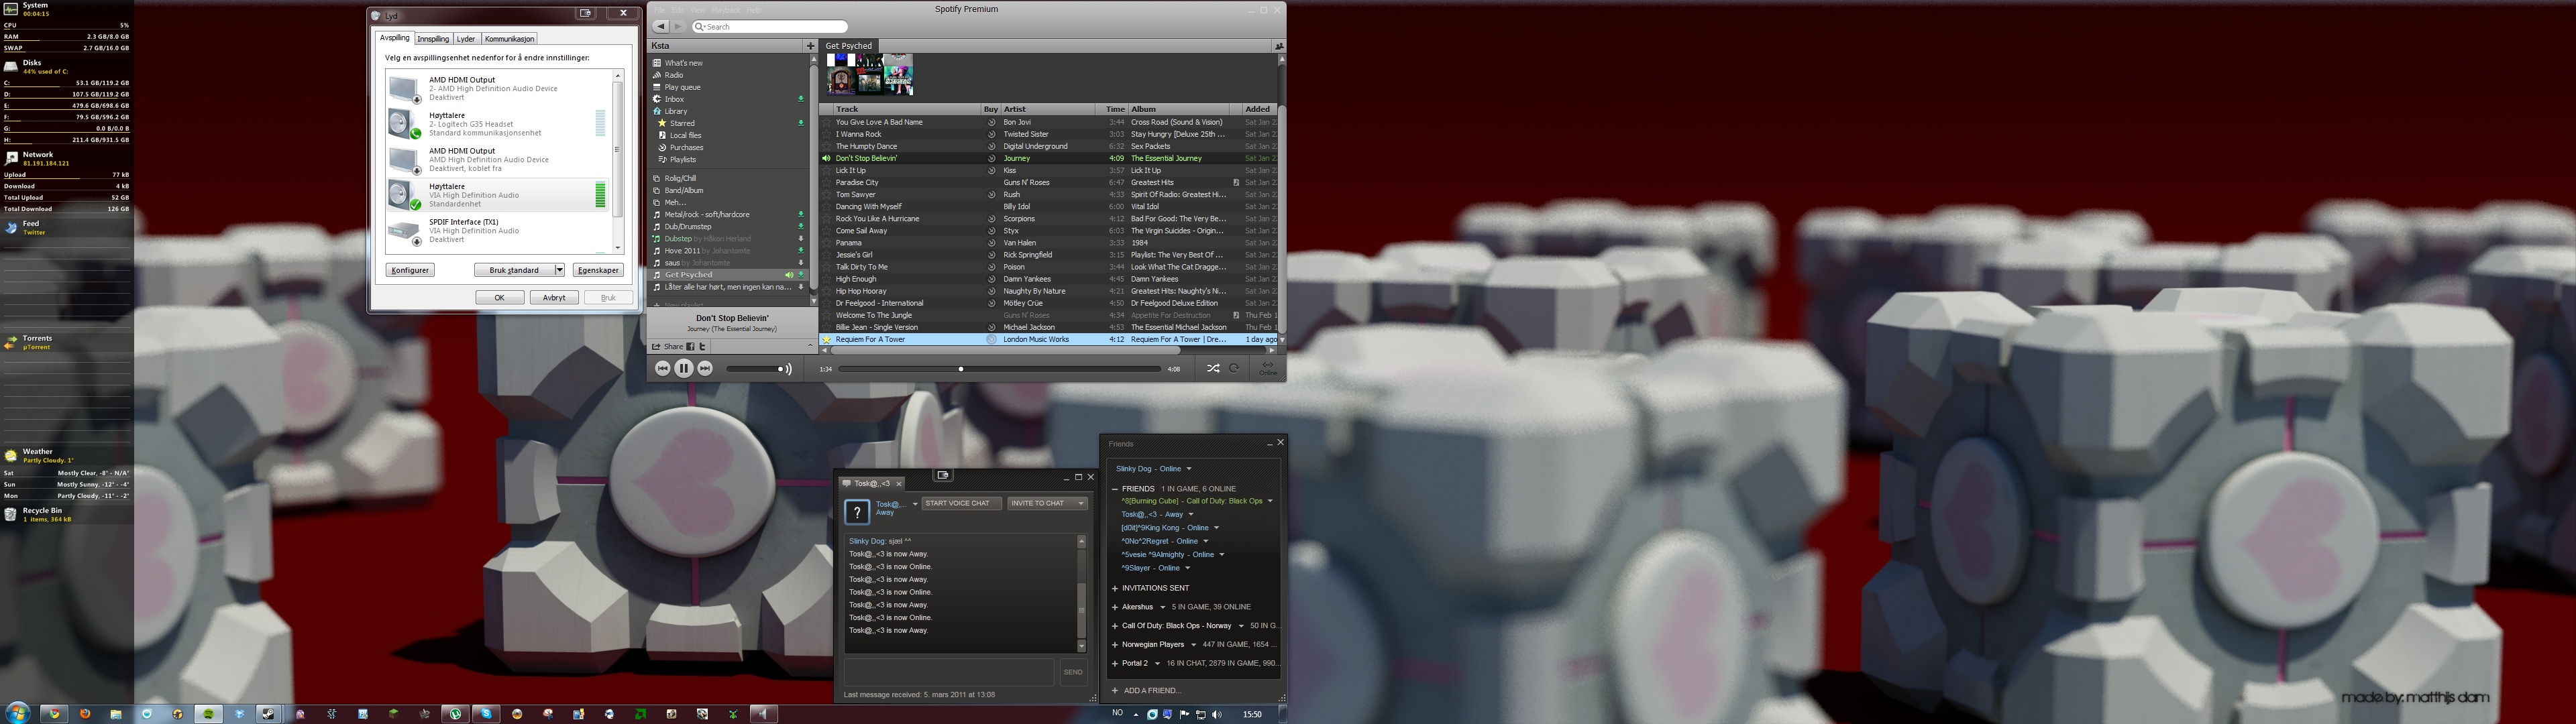Open Bruk standard dropdown arrow
The height and width of the screenshot is (724, 2576).
[559, 270]
